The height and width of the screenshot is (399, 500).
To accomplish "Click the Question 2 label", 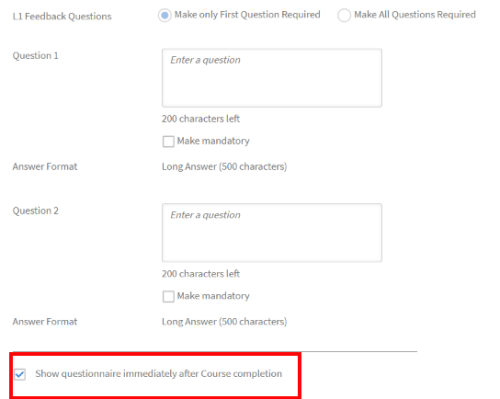I will (x=35, y=211).
